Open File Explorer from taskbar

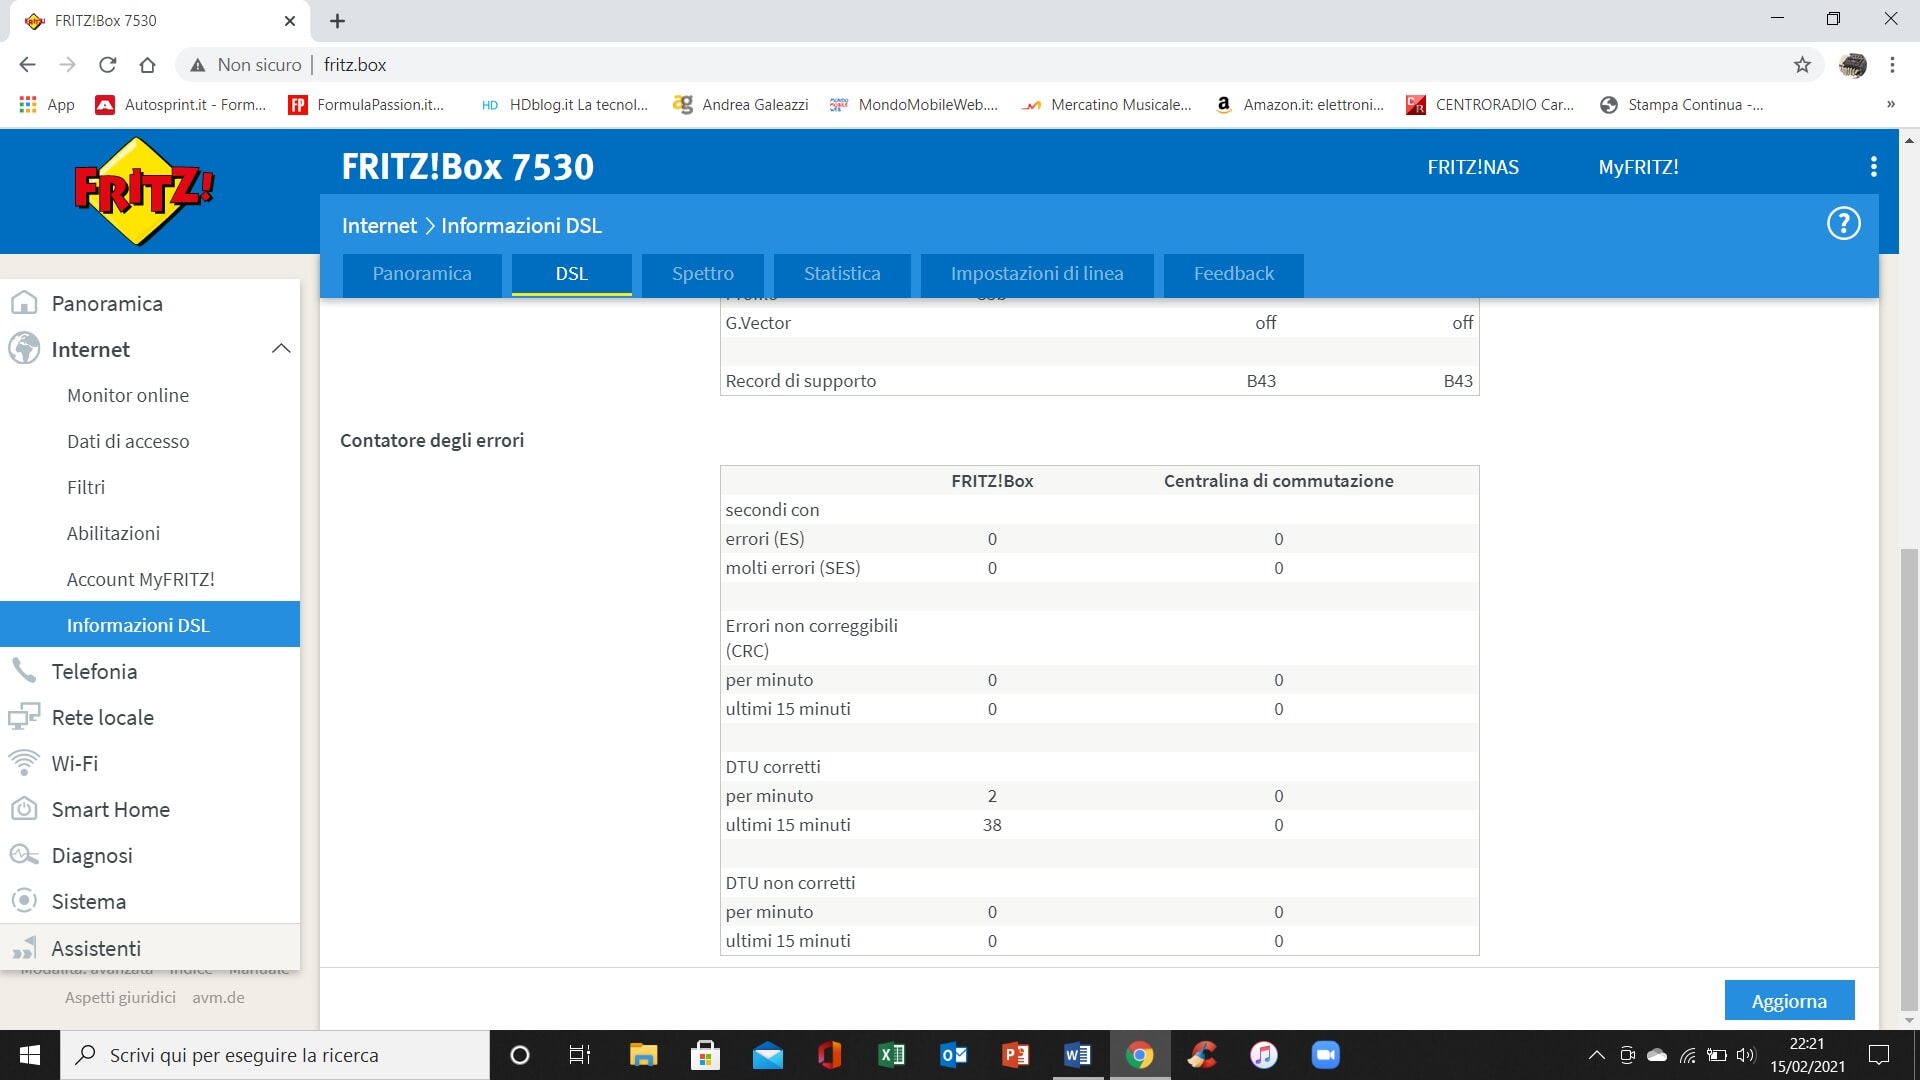[643, 1055]
